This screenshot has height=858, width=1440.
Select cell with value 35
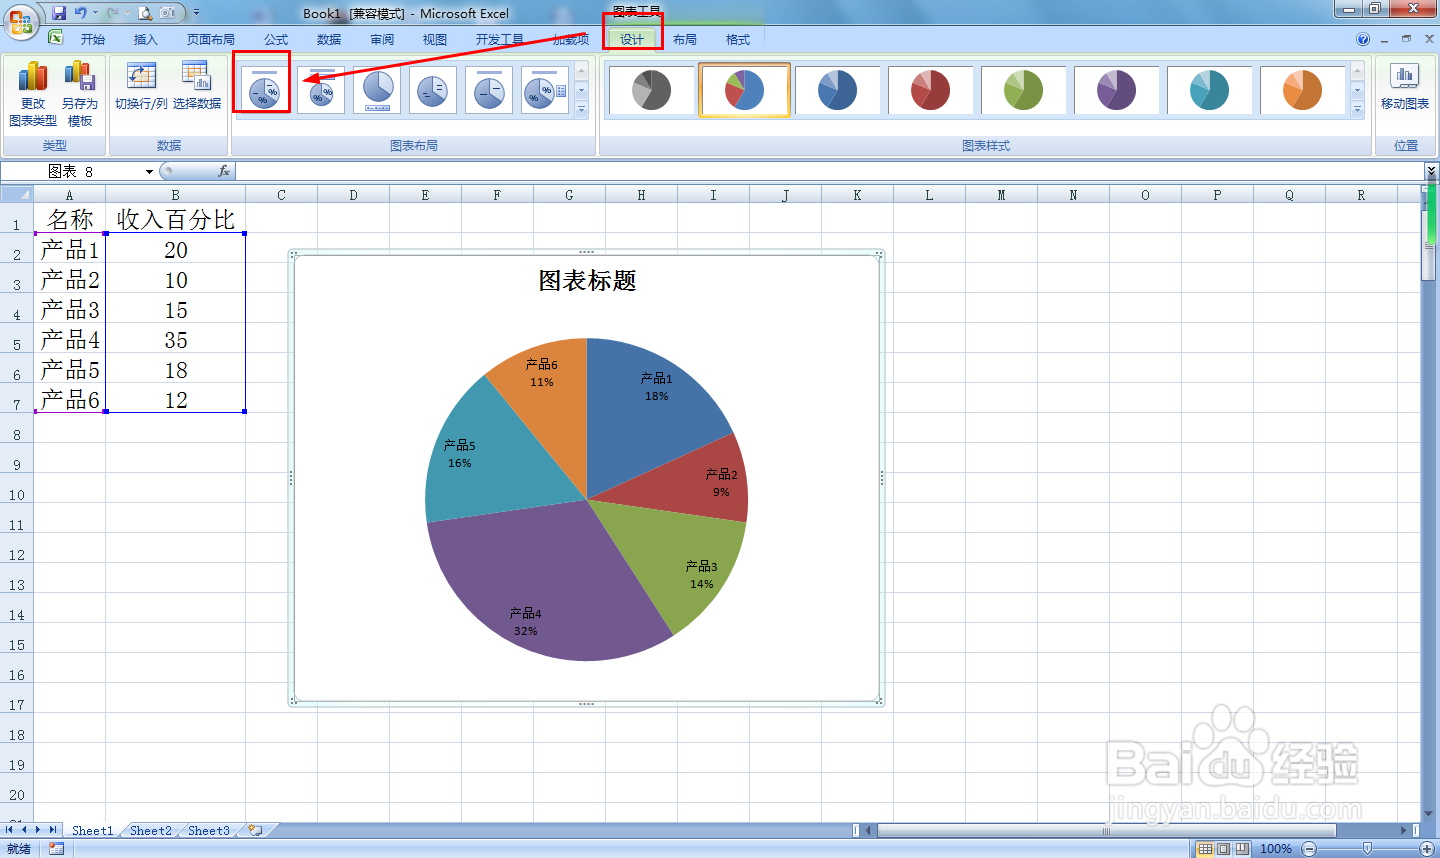pos(175,340)
